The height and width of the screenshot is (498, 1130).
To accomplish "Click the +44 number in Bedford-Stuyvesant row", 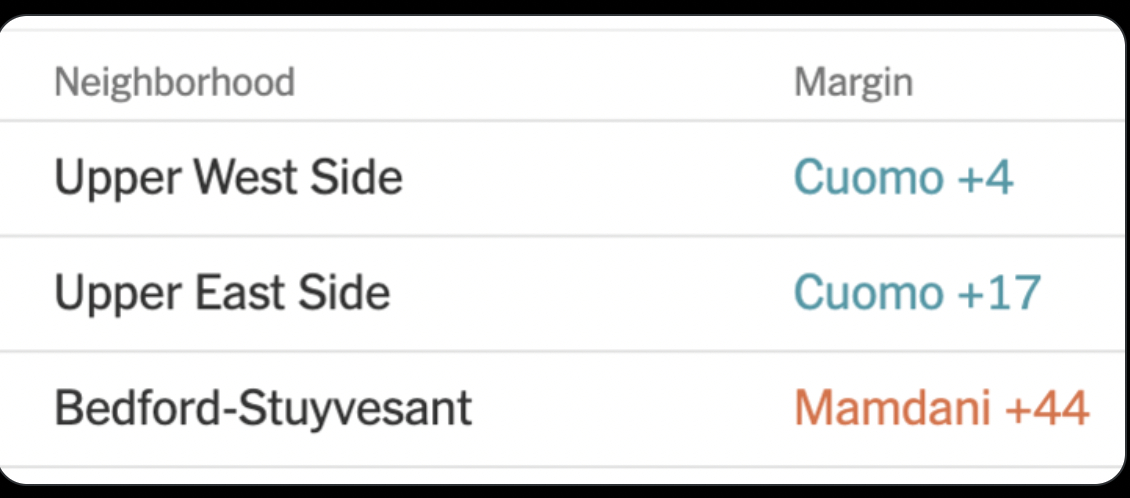I will pyautogui.click(x=1046, y=409).
